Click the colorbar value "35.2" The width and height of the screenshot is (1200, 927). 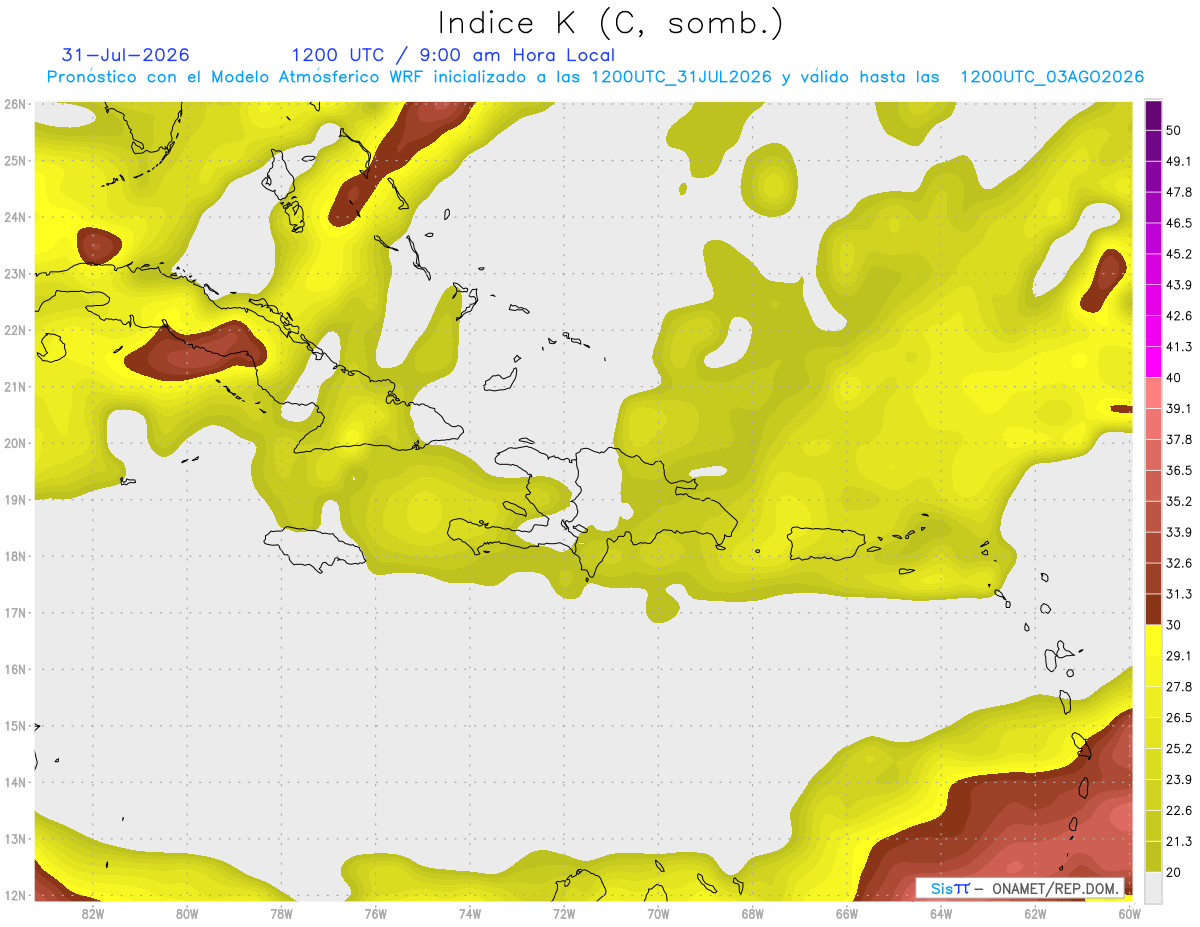(x=1179, y=501)
